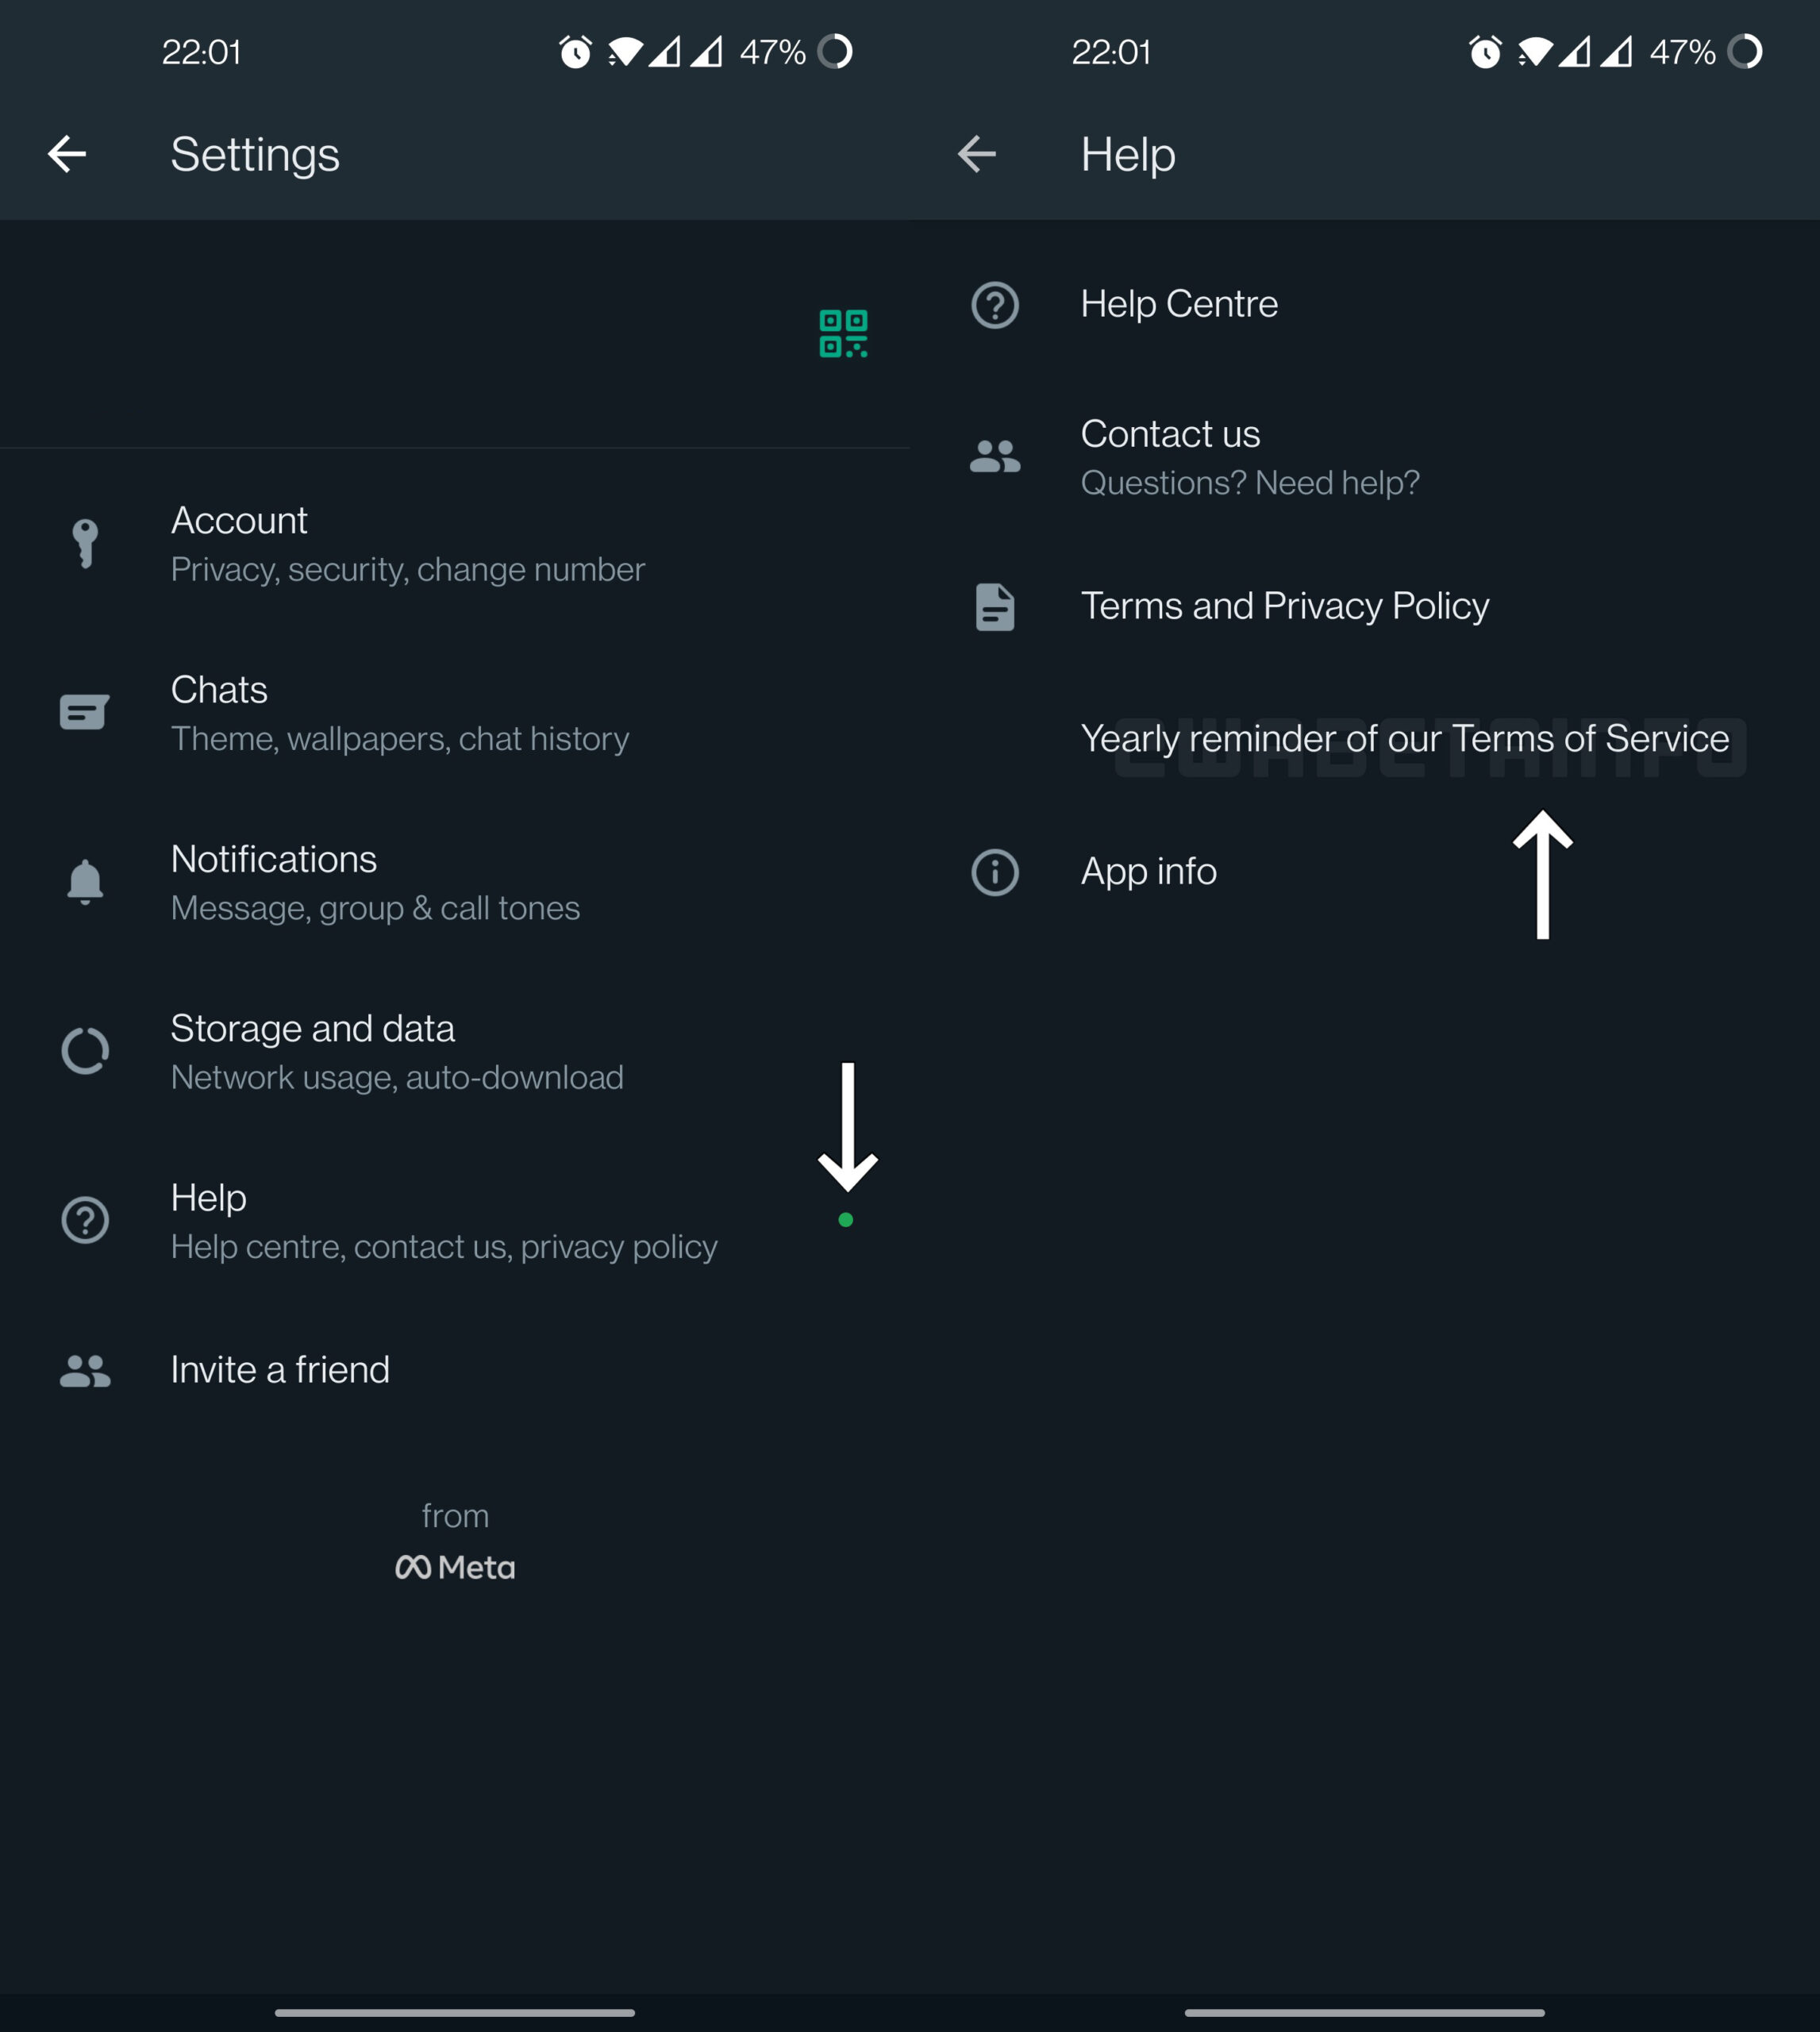Tap the Account key icon
This screenshot has height=2032, width=1820.
pos(85,543)
